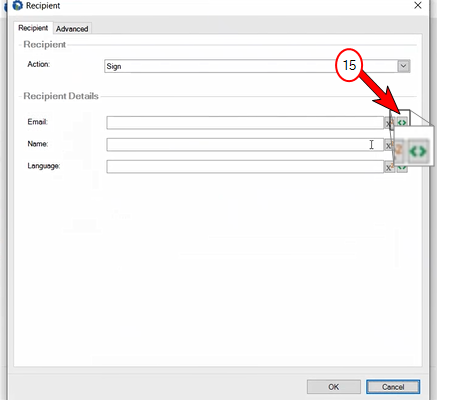This screenshot has width=450, height=400.
Task: Click the Cancel button
Action: tap(393, 387)
